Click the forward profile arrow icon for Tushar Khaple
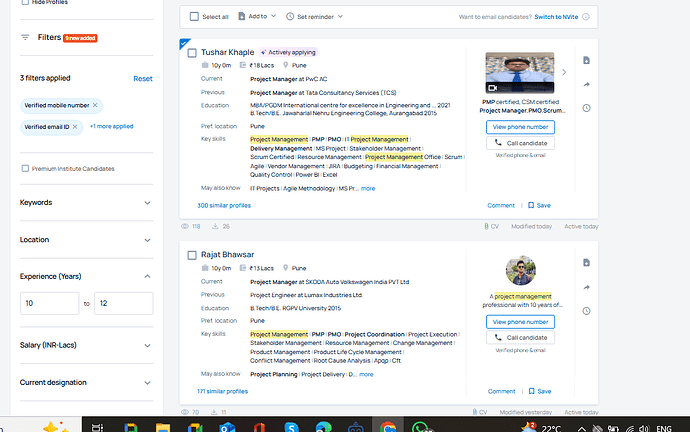This screenshot has height=432, width=690. click(586, 84)
